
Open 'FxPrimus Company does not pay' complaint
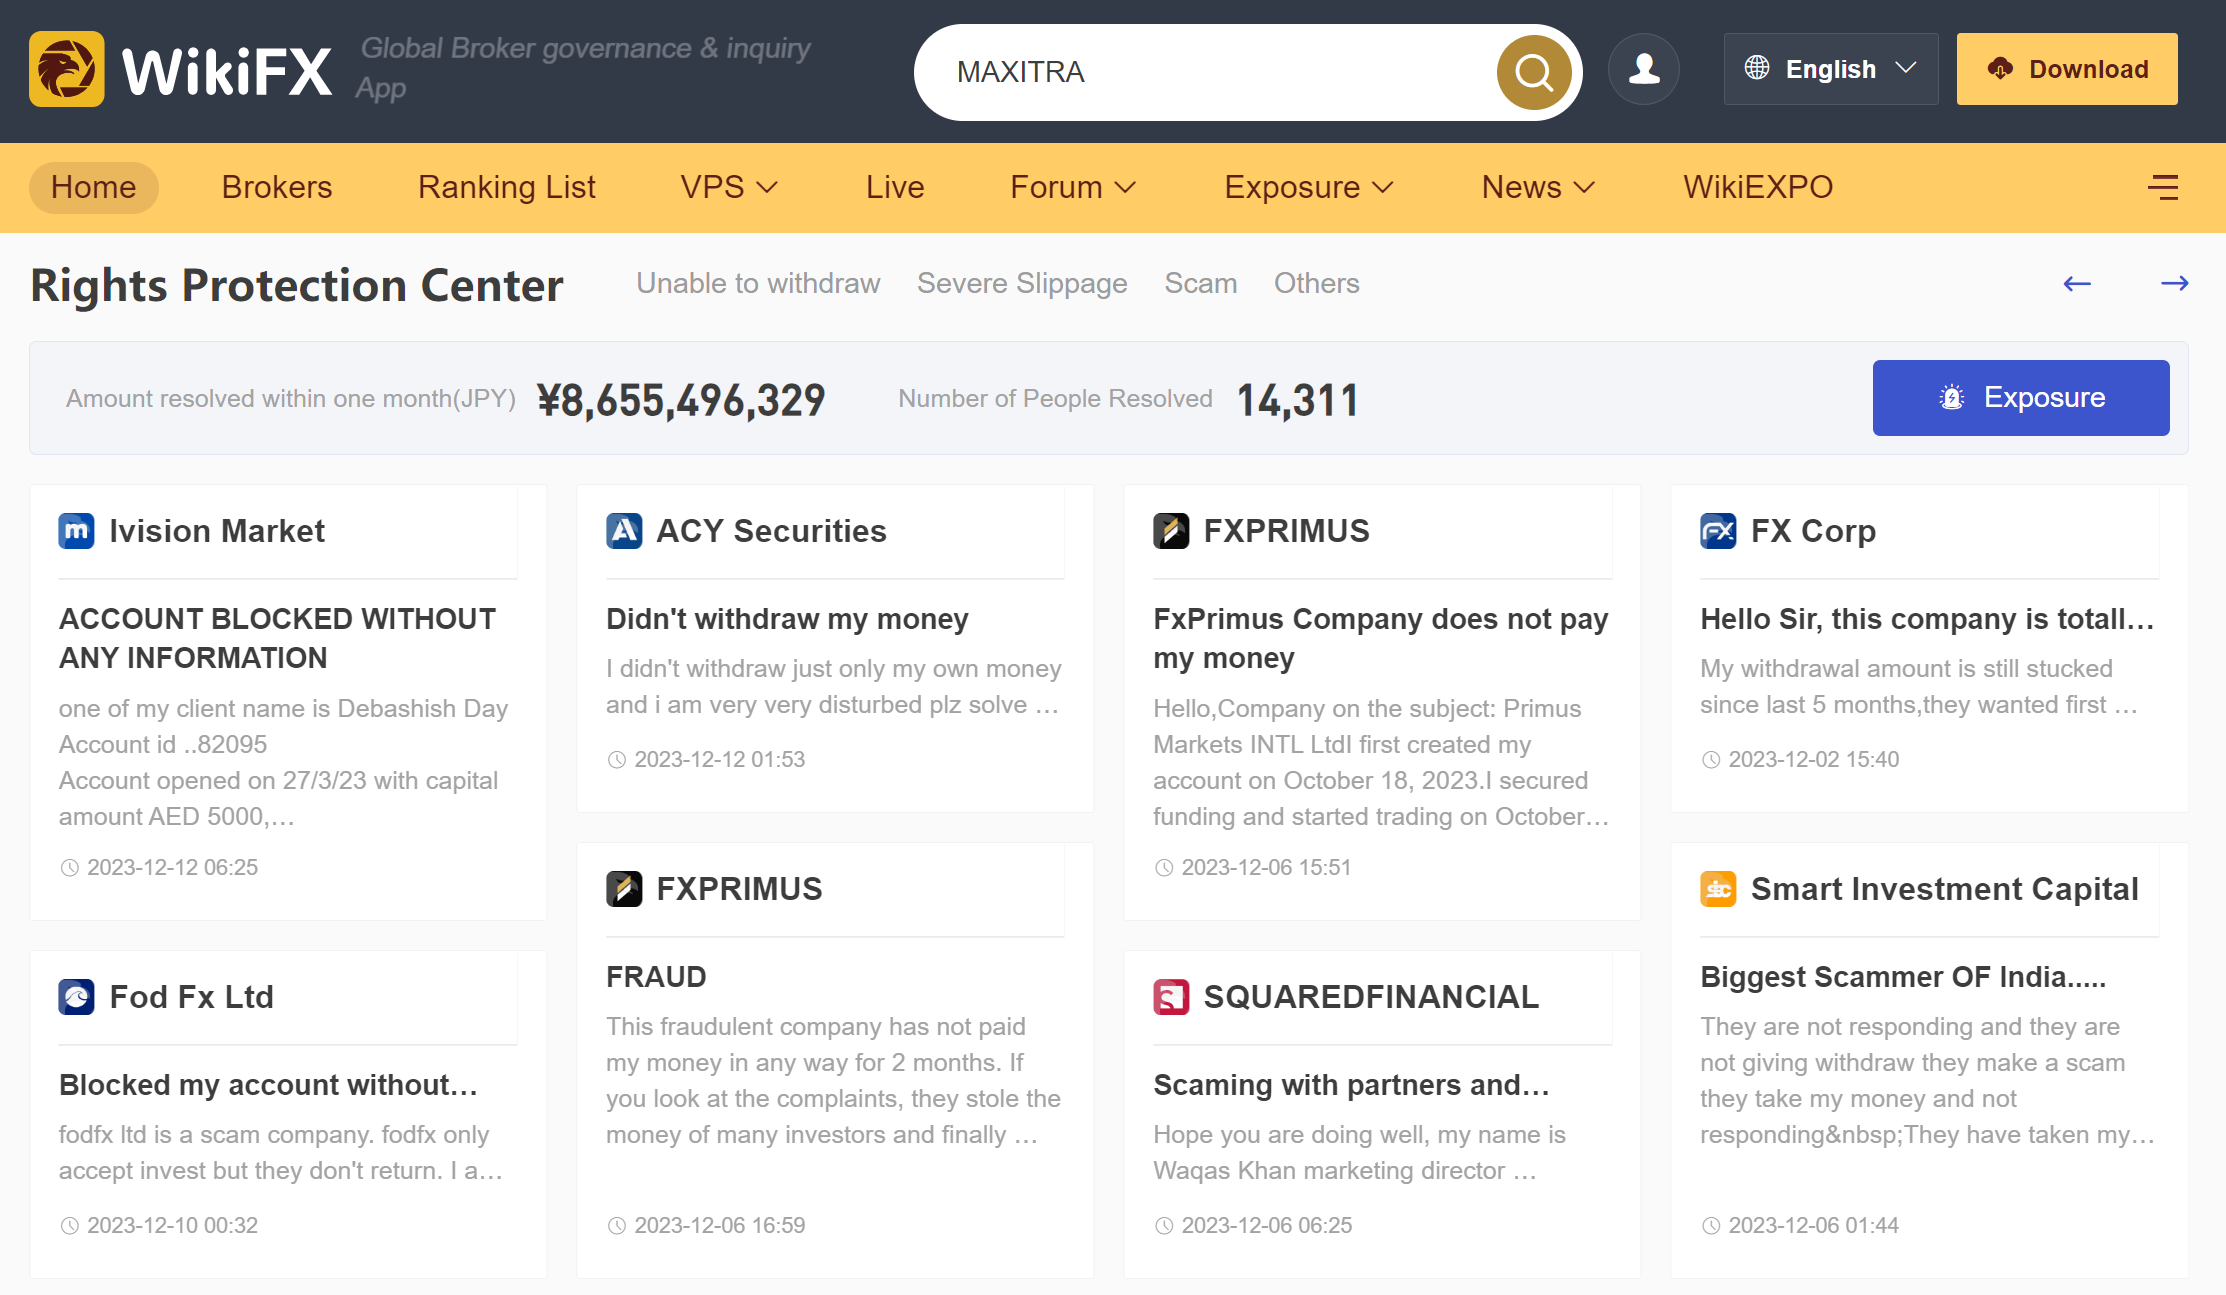pyautogui.click(x=1380, y=638)
